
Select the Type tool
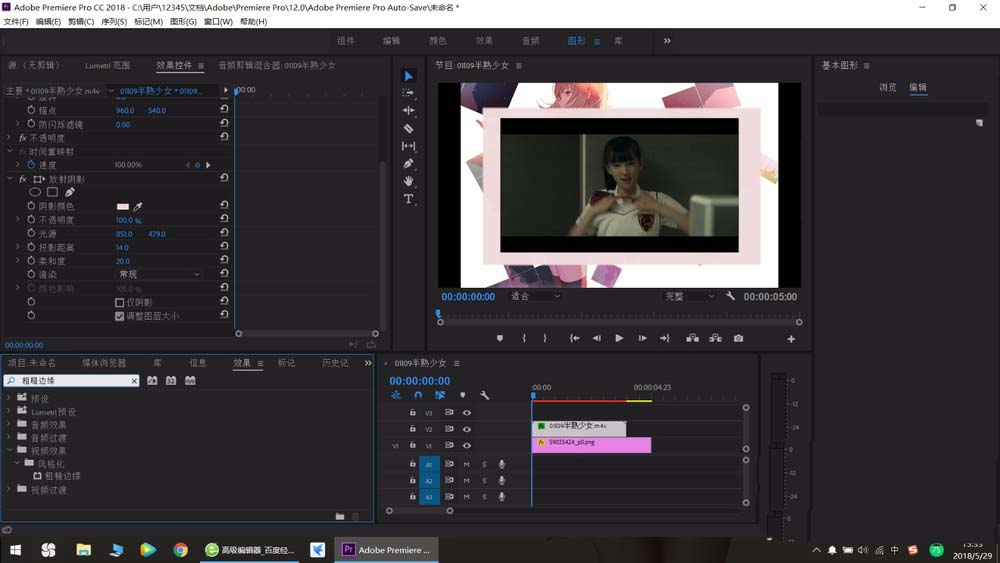[x=408, y=199]
